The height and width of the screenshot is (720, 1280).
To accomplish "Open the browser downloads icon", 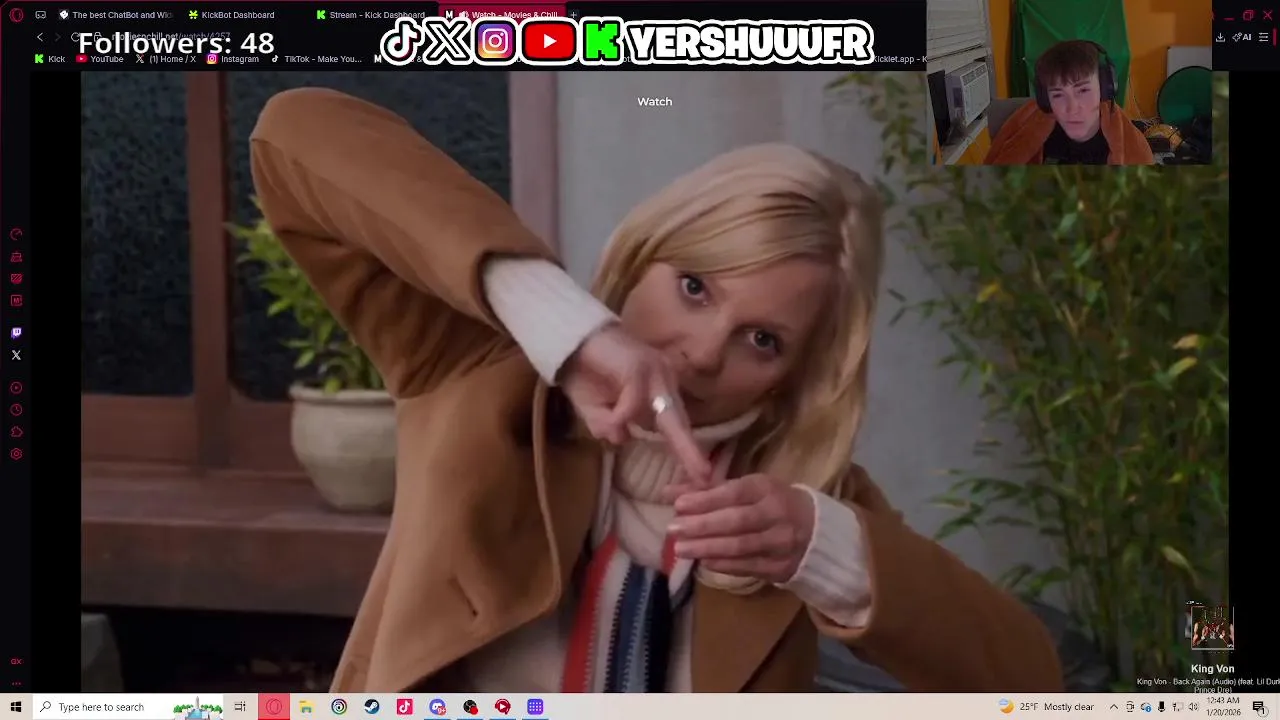I will pos(1220,37).
